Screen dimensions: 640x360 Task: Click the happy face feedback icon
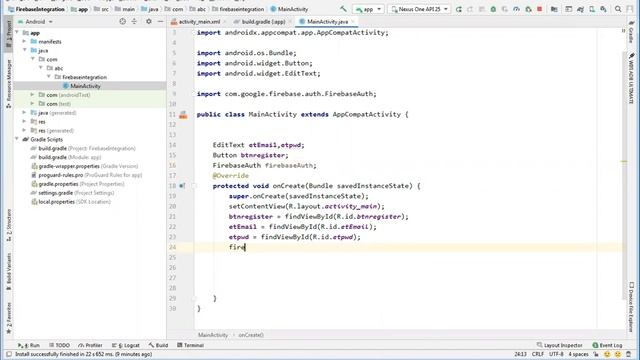[607, 354]
